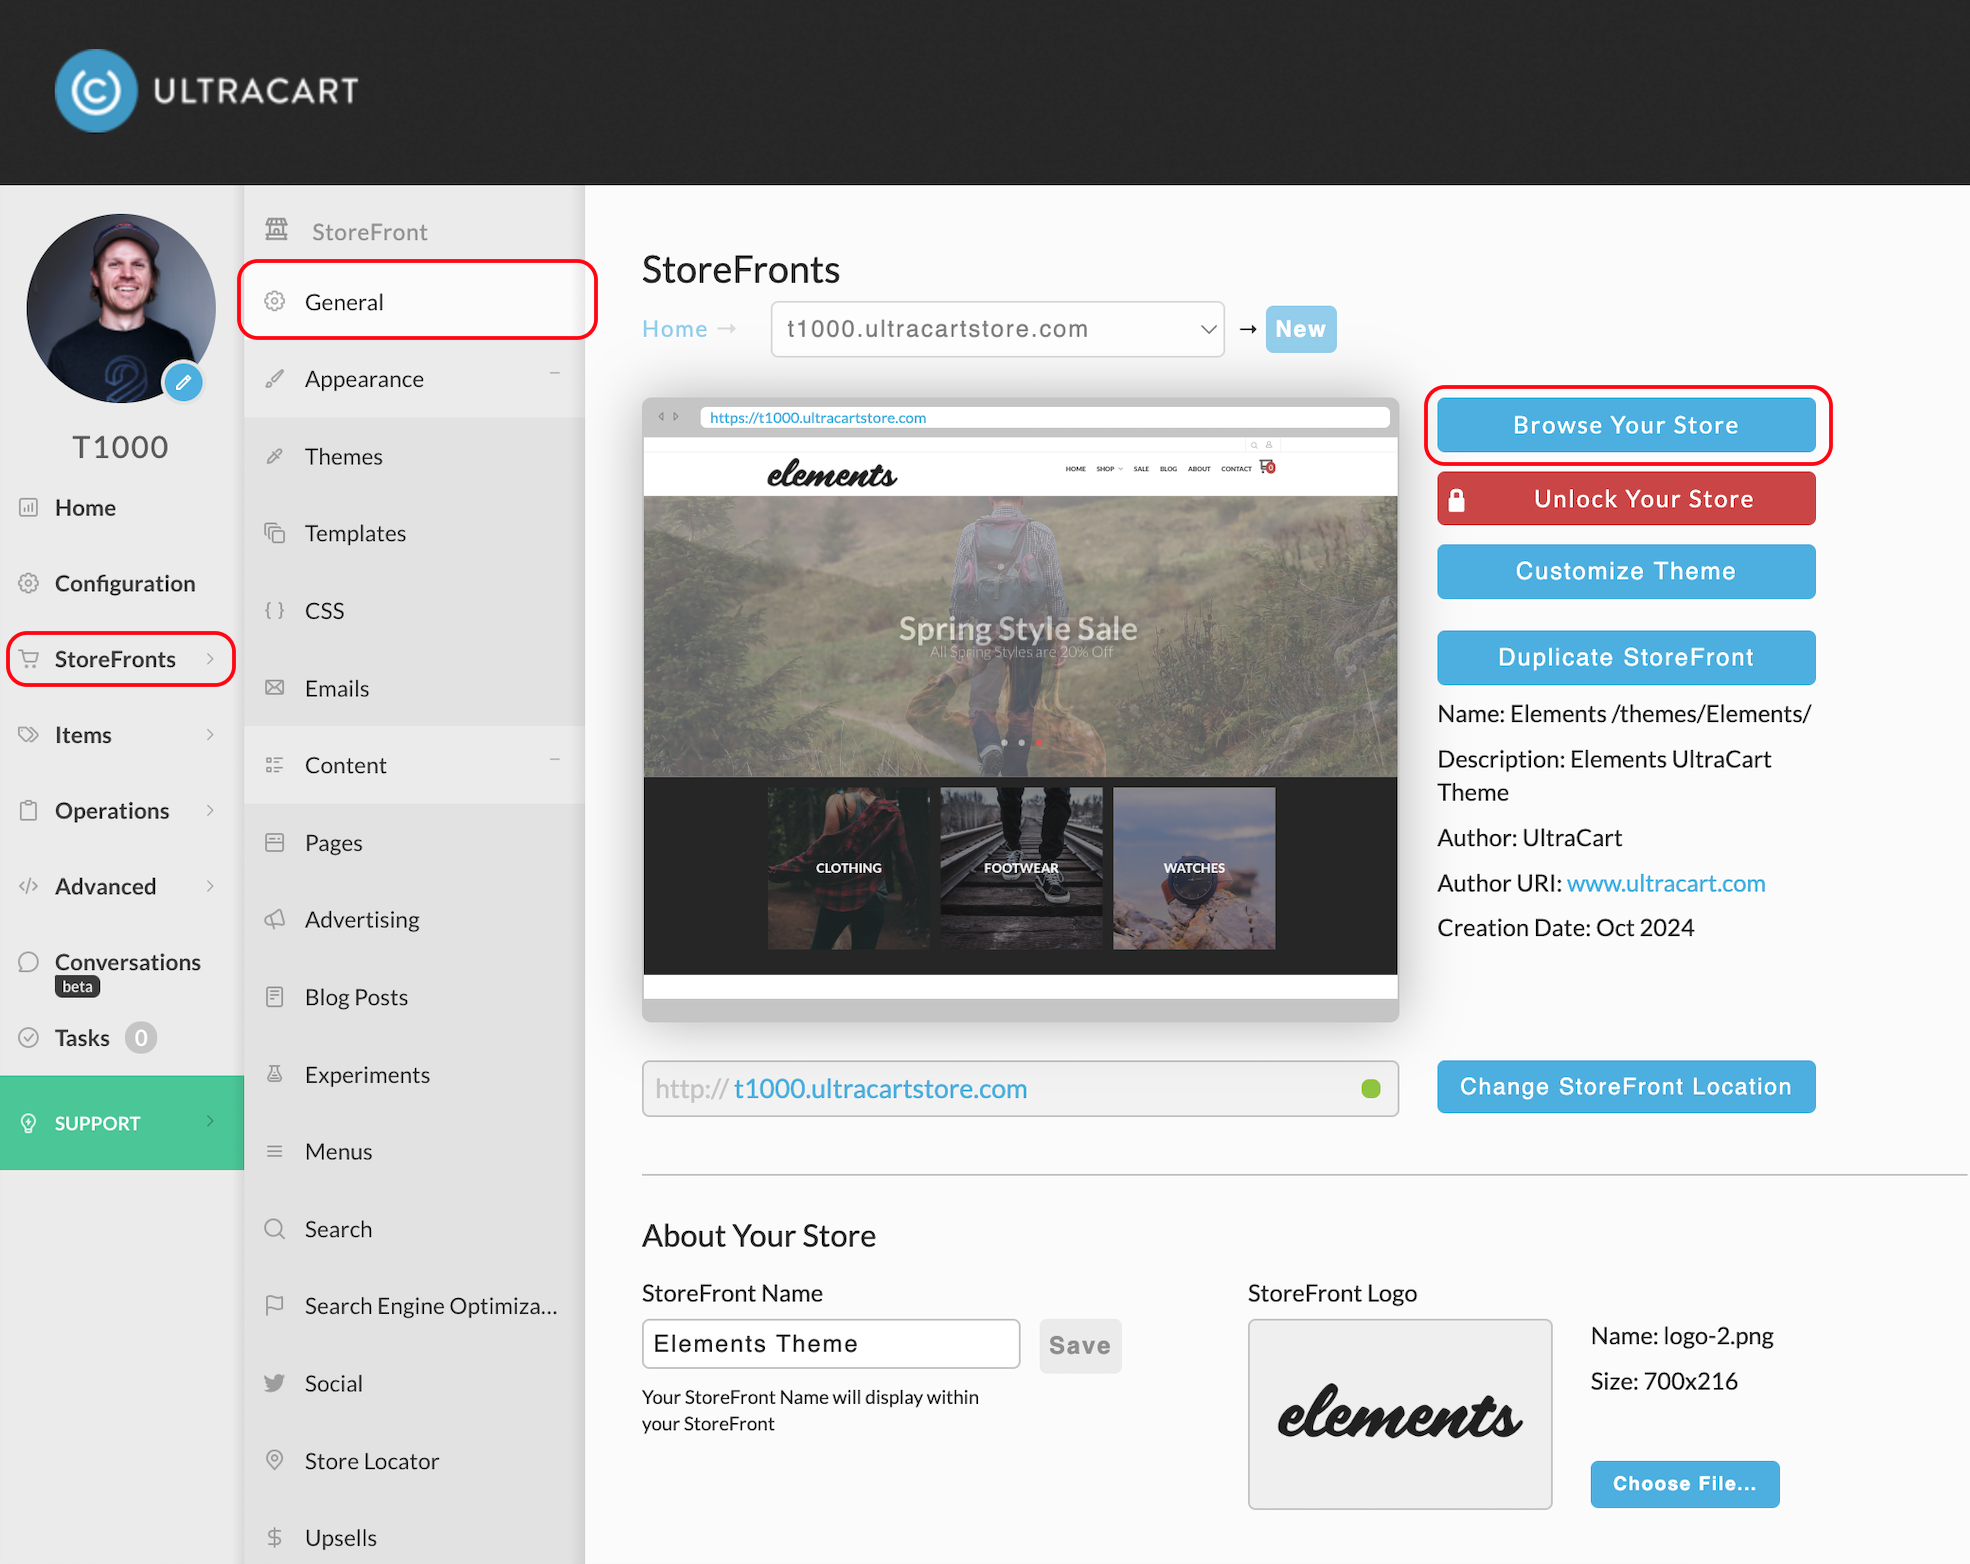
Task: Click the Tasks count badge showing 0
Action: coord(141,1037)
